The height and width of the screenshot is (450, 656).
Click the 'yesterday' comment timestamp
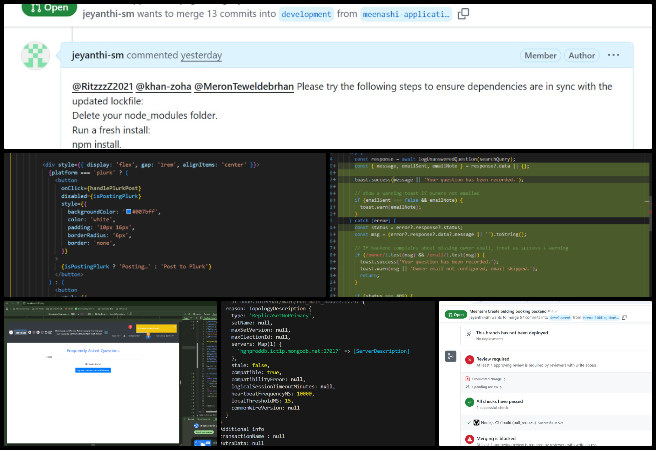point(201,56)
